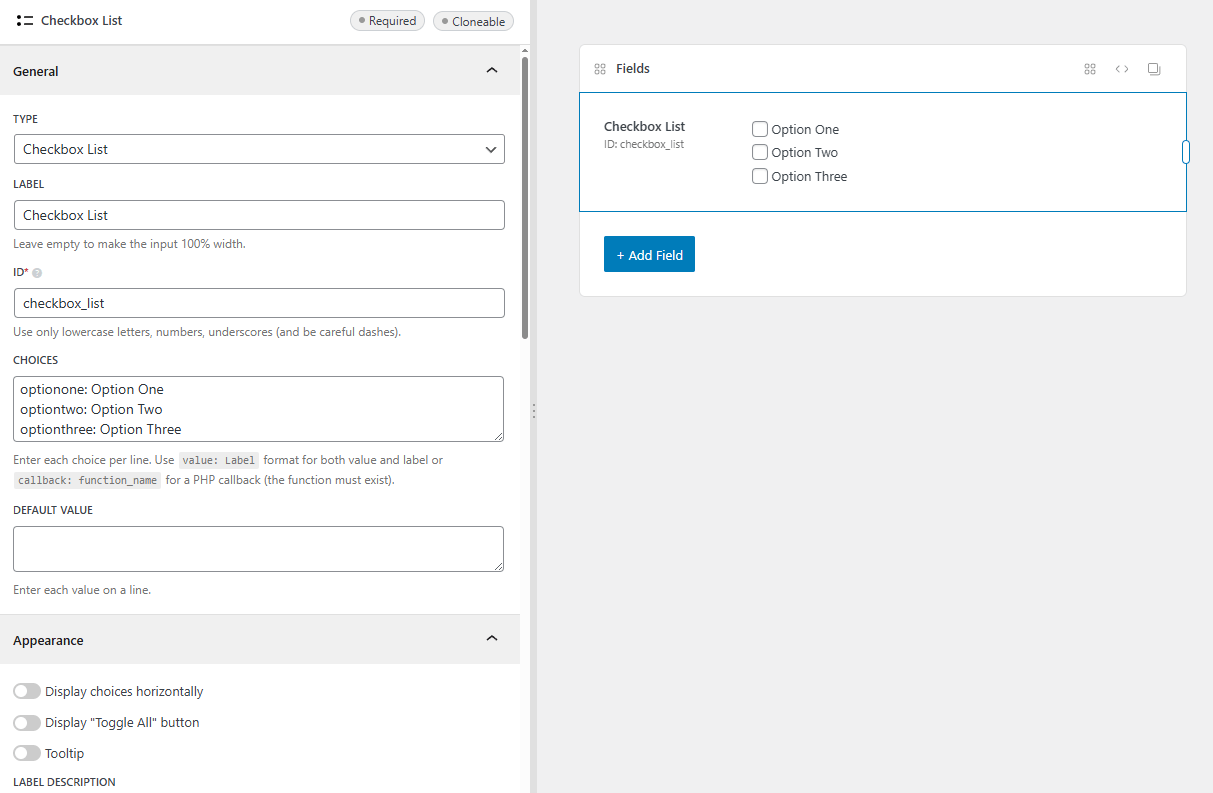Screen dimensions: 1213x793
Task: Collapse the Appearance section
Action: coord(491,638)
